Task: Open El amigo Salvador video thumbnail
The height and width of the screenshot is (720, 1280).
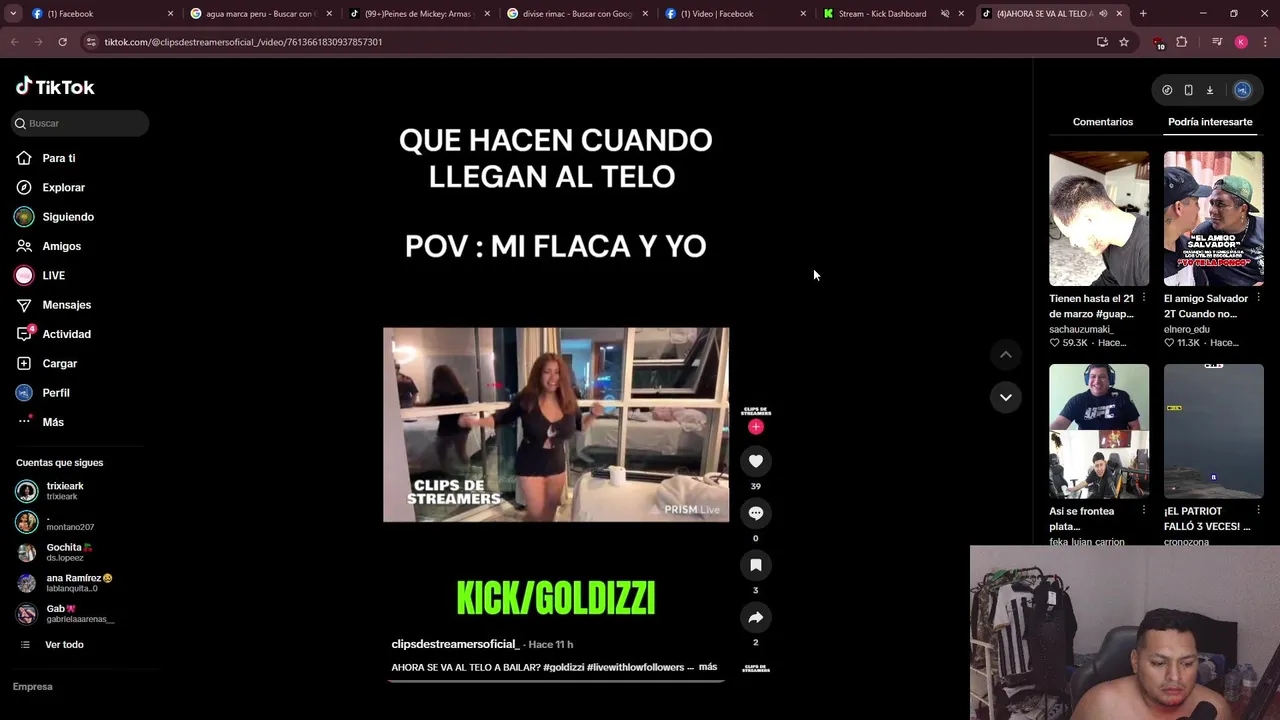Action: coord(1214,219)
